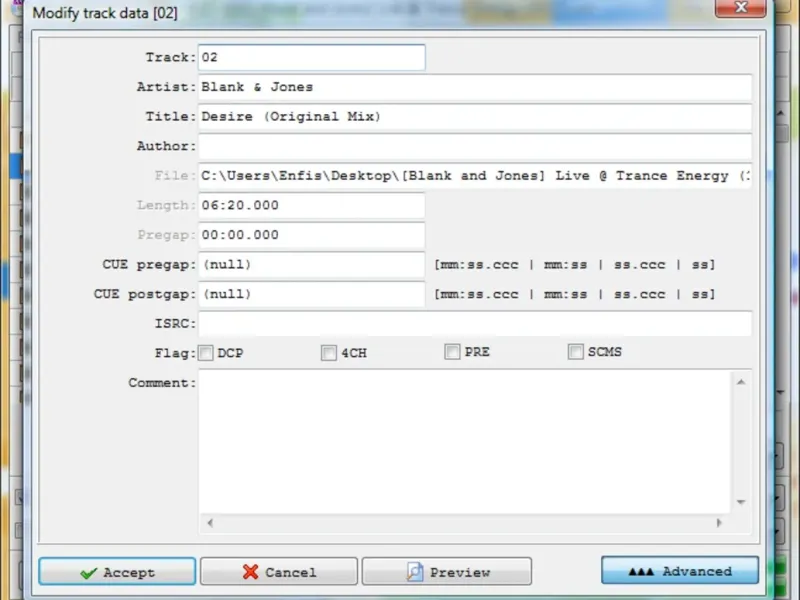Click the CUE pregap format hint text
800x600 pixels.
pyautogui.click(x=574, y=265)
